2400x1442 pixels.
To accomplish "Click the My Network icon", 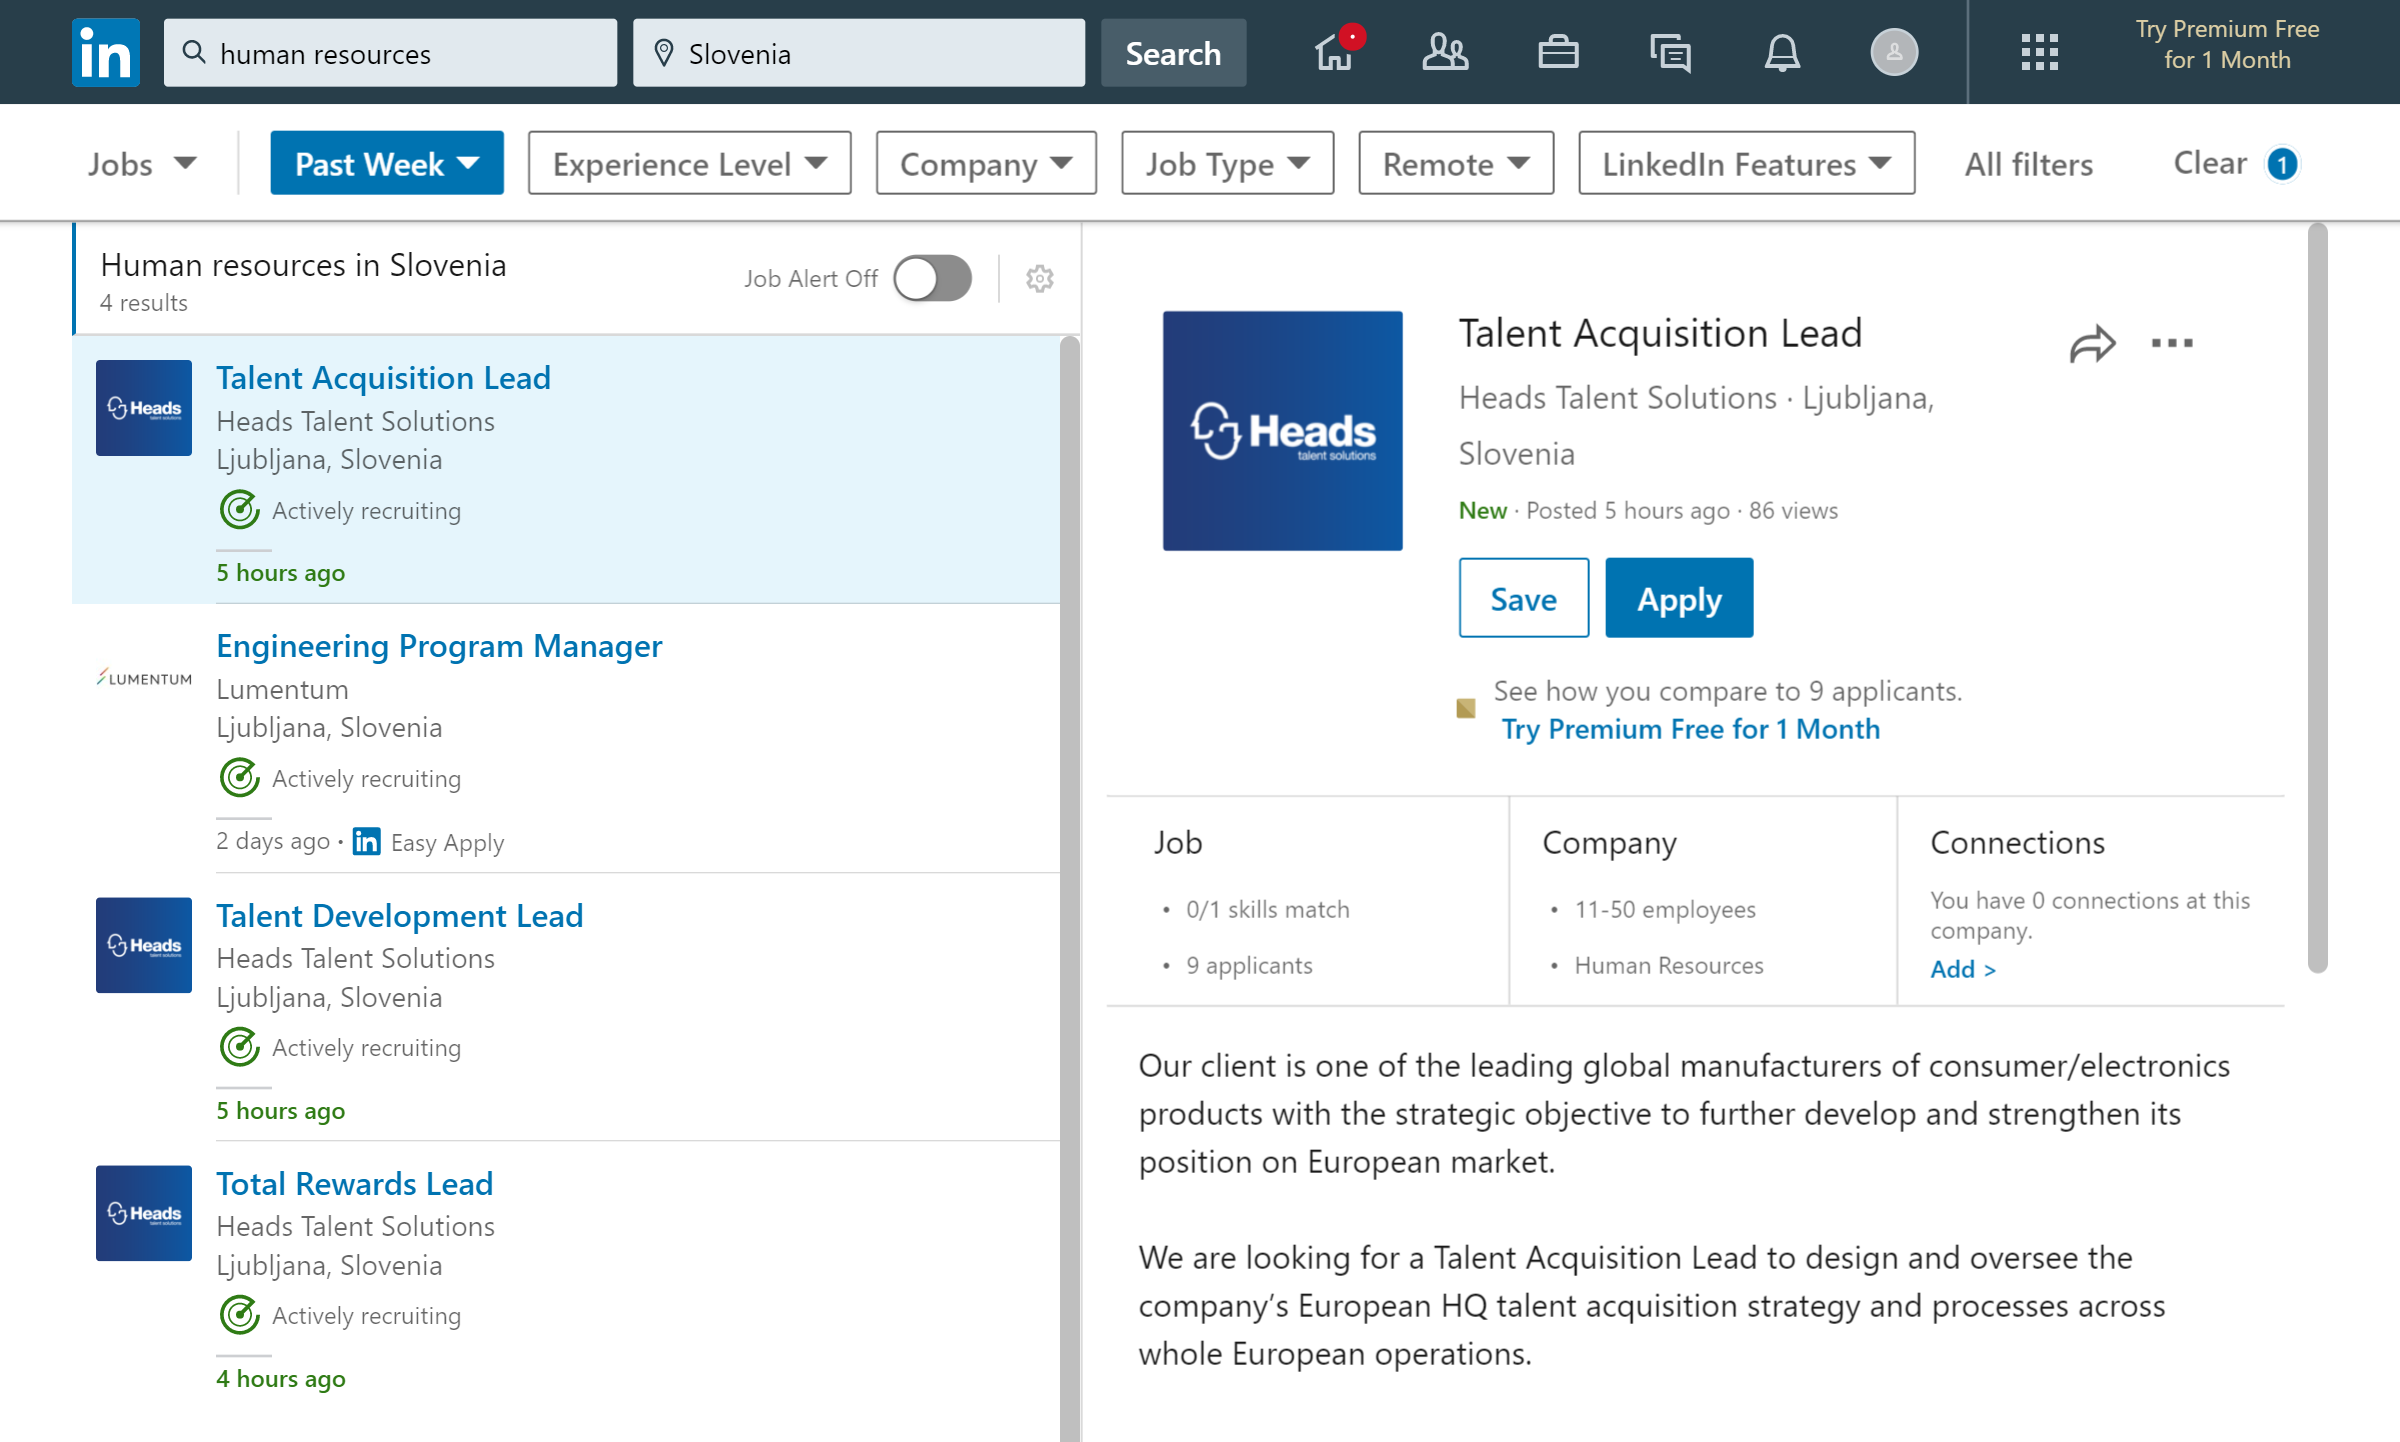I will click(x=1445, y=51).
